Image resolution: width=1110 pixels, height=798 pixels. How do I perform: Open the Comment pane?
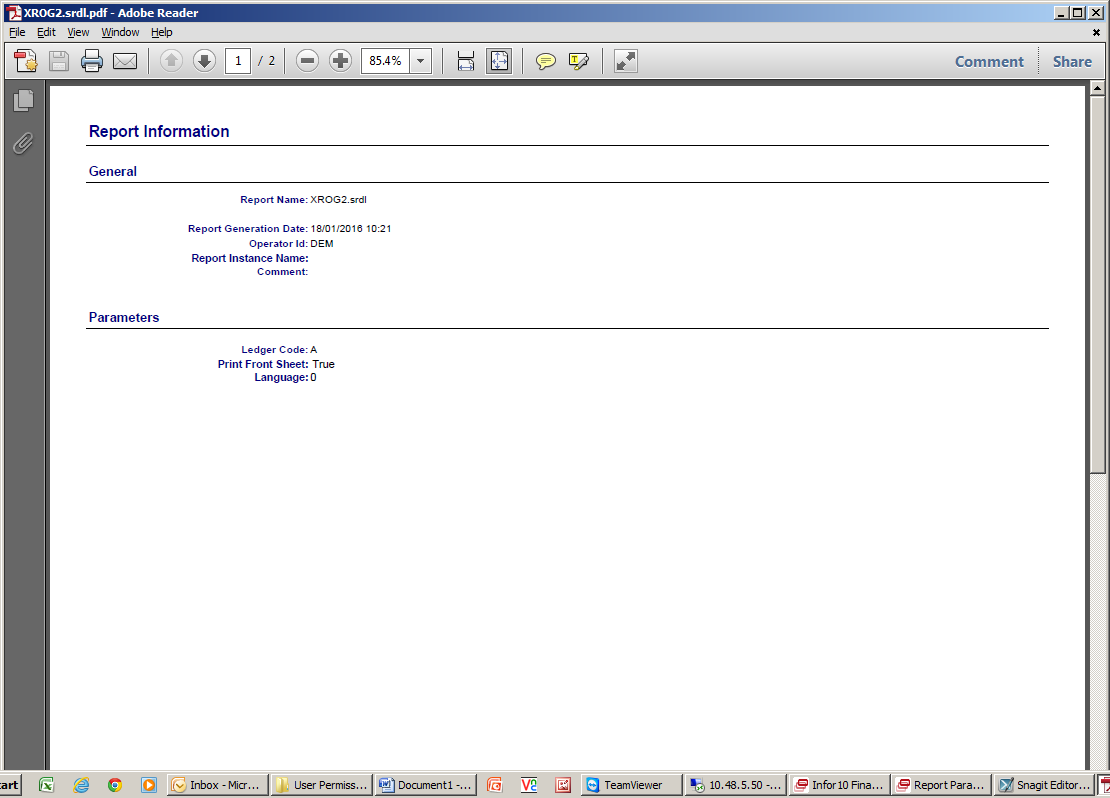989,62
